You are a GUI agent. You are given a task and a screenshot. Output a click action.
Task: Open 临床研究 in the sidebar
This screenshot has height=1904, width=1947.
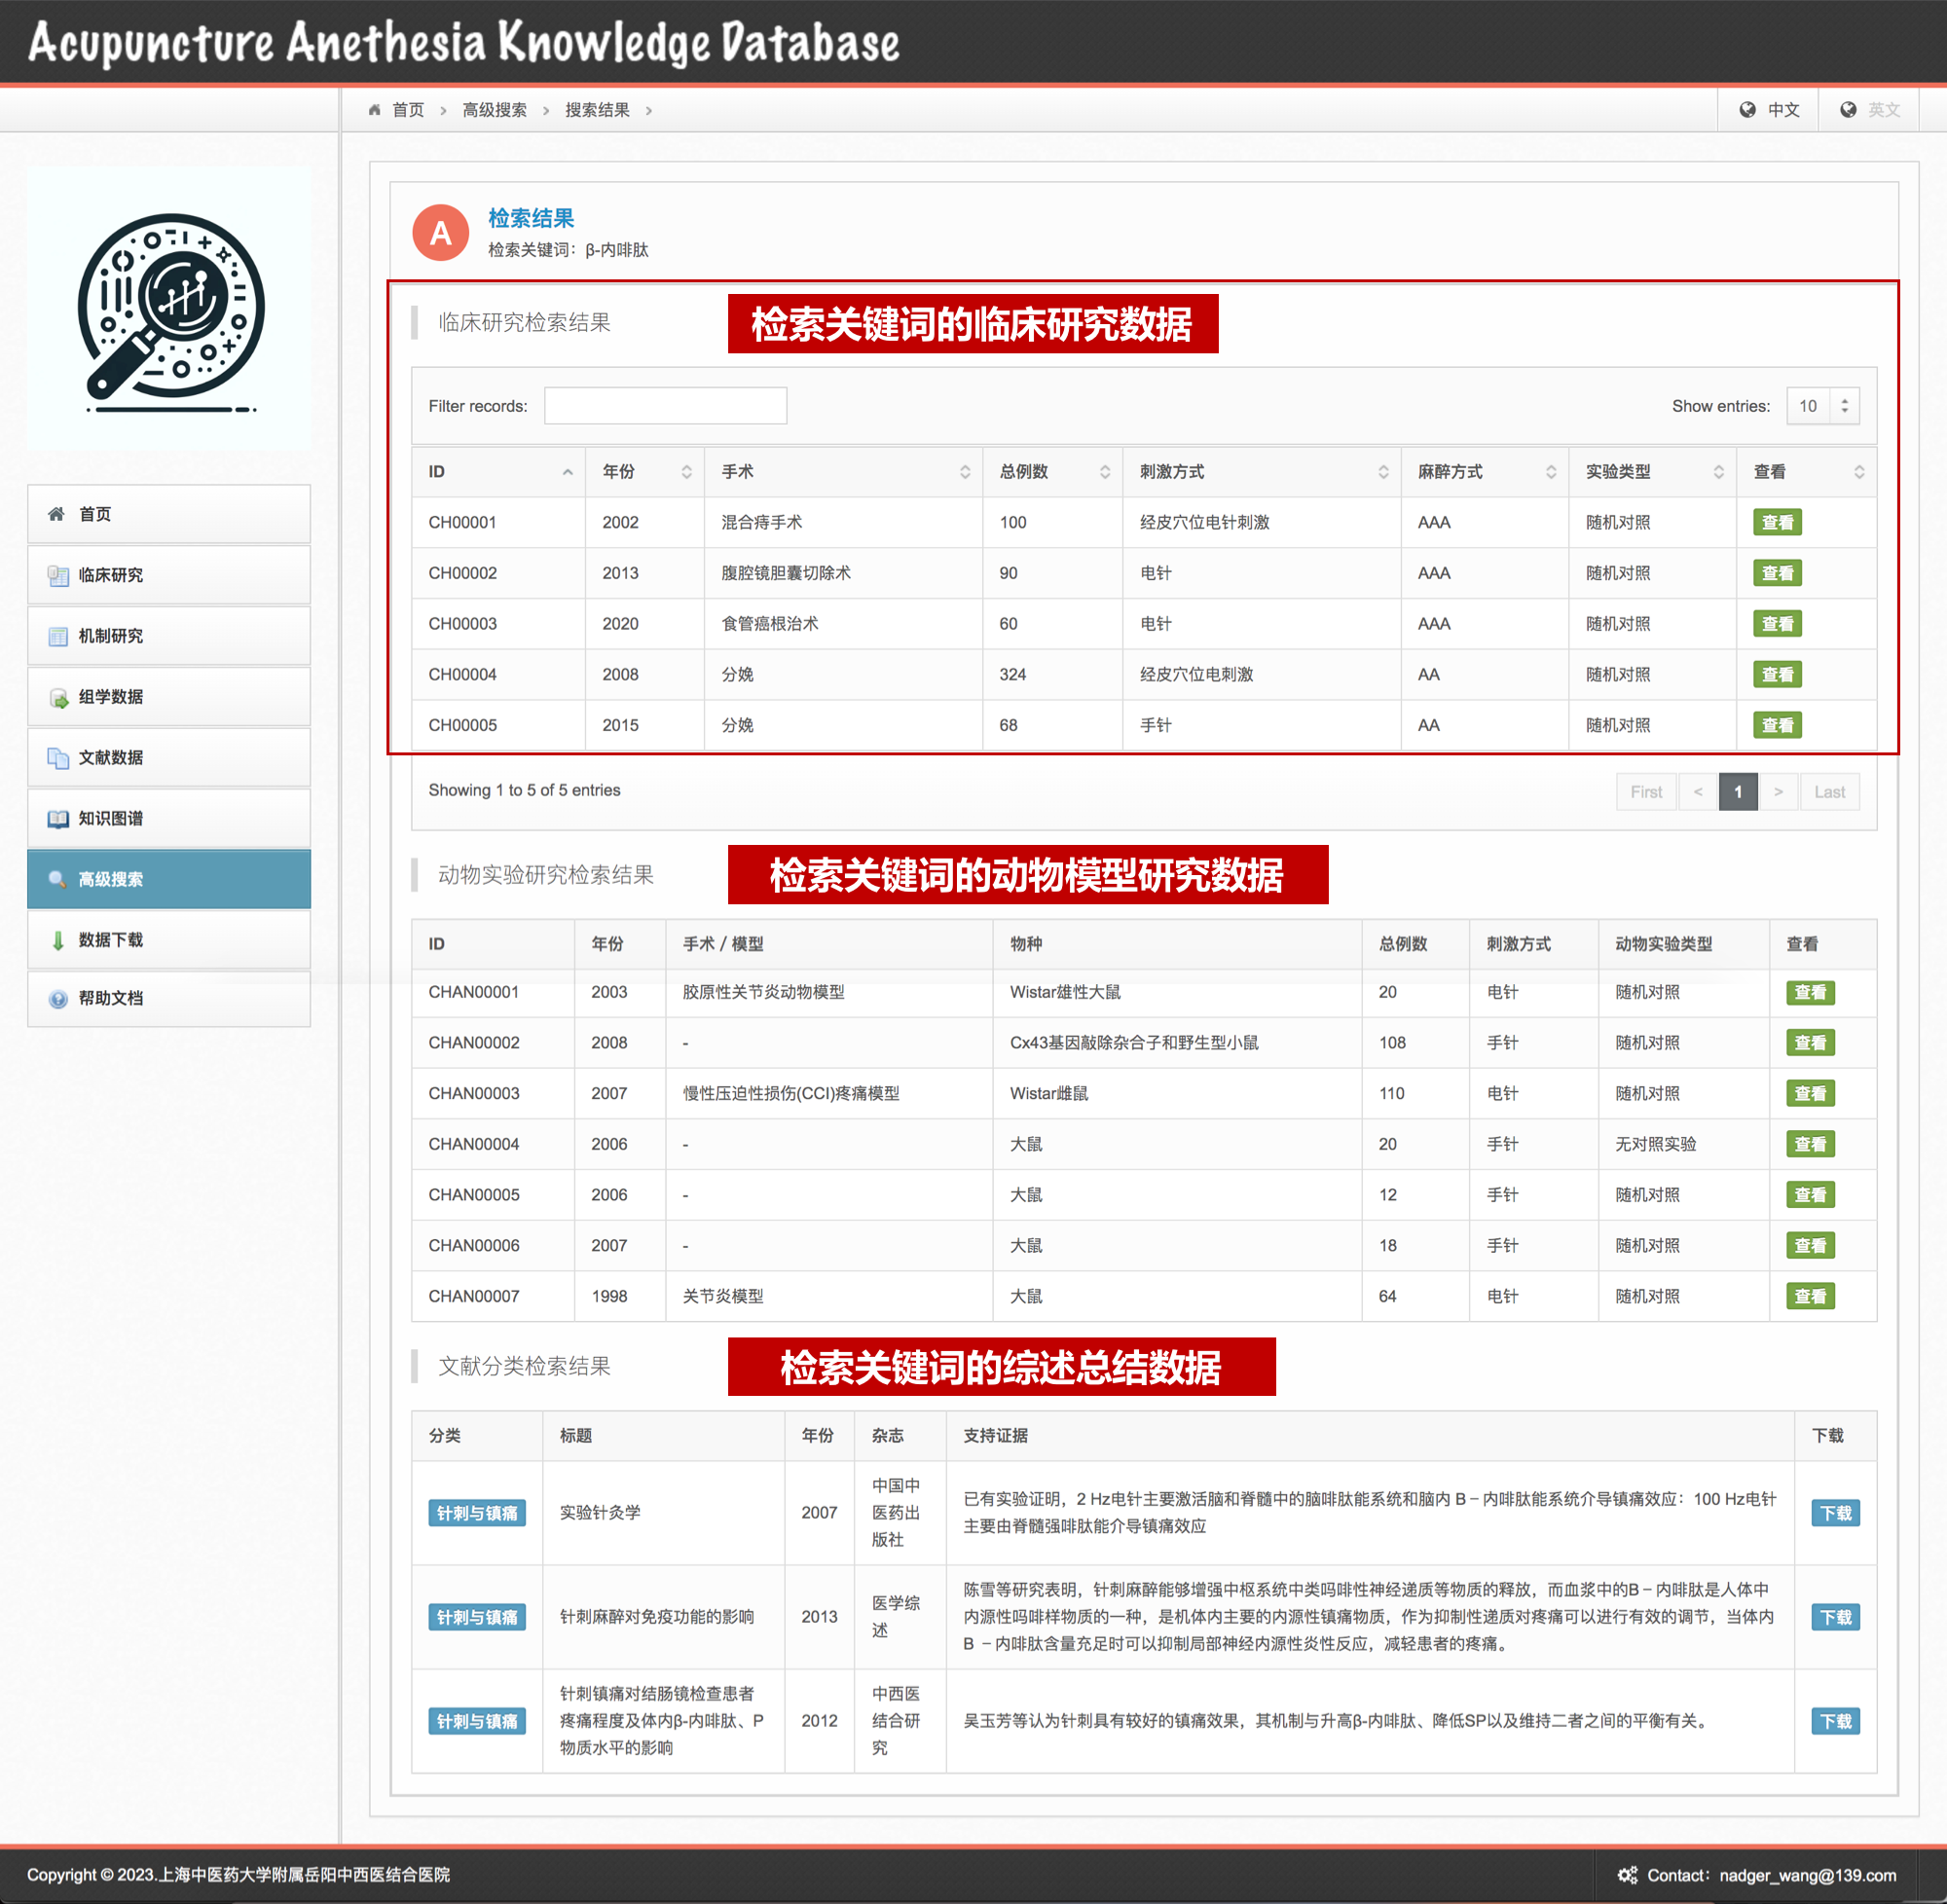click(x=110, y=575)
